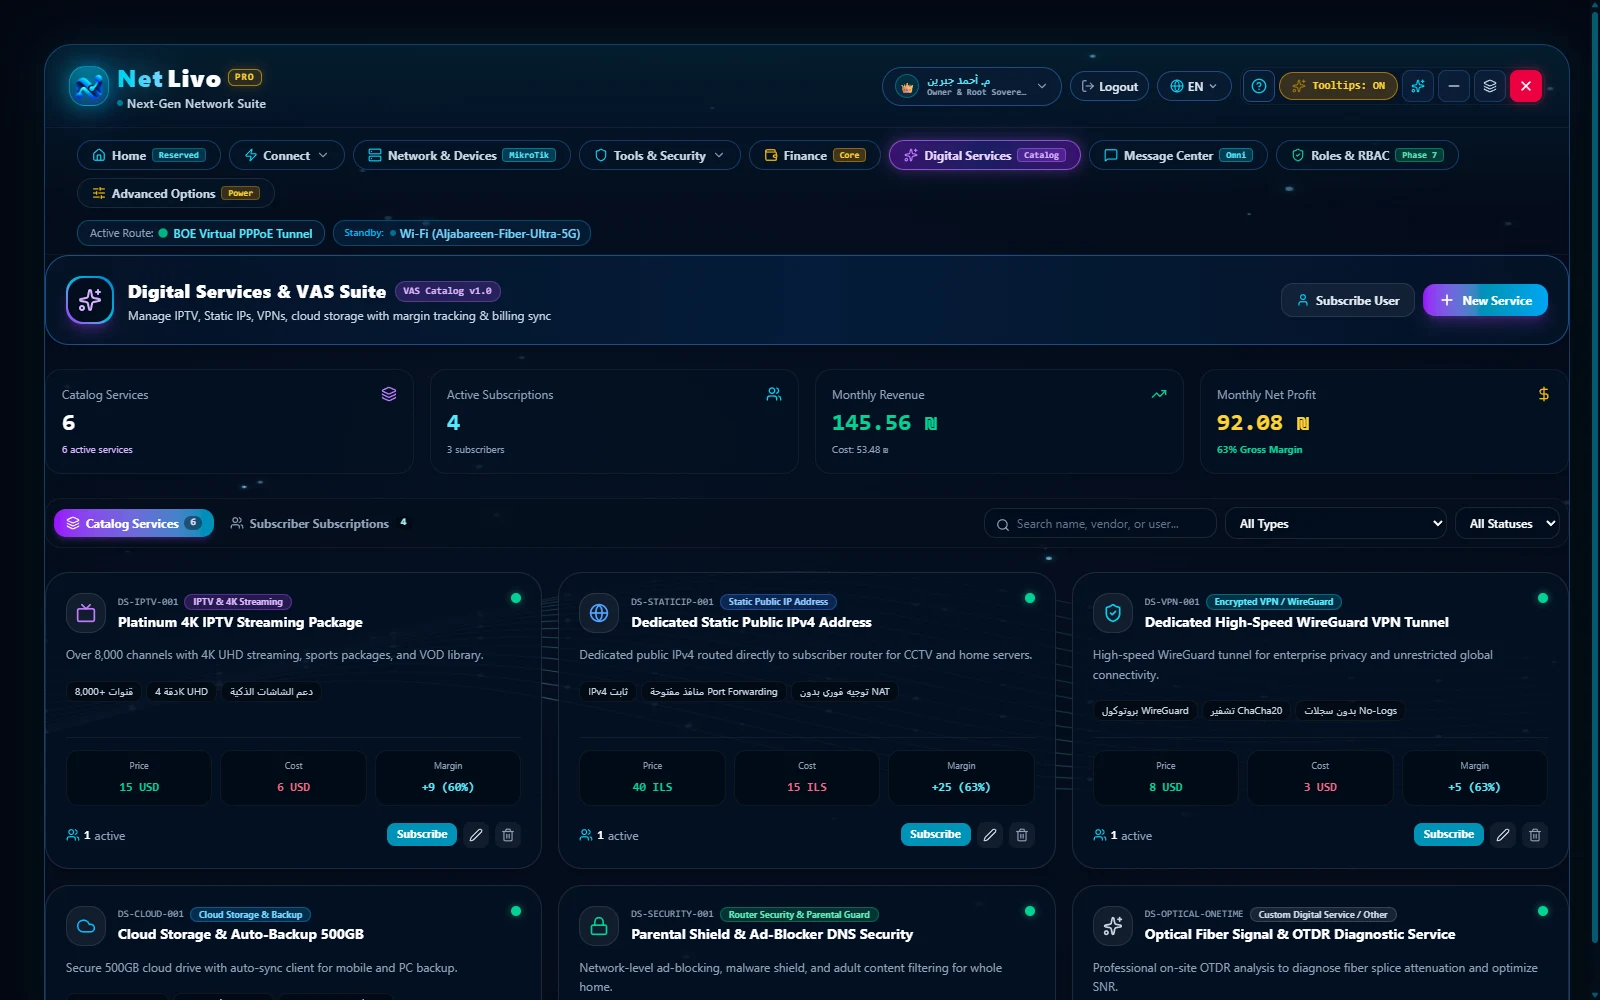Click the sparkle effects icon in header
This screenshot has height=1000, width=1600.
pos(1418,86)
